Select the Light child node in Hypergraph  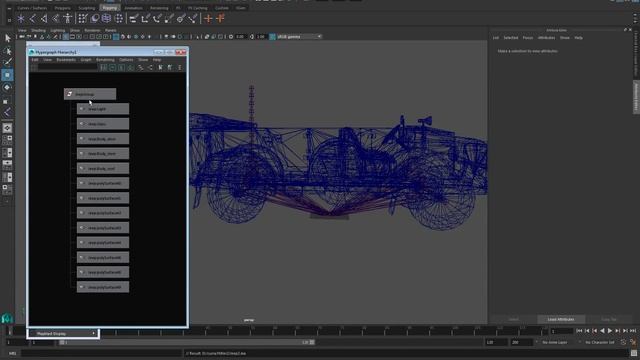[103, 109]
